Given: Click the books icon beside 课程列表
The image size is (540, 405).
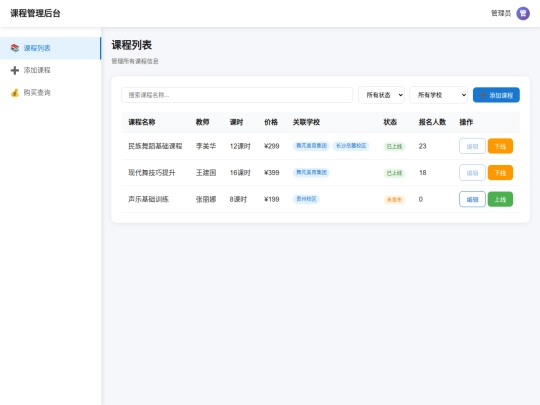Looking at the screenshot, I should click(14, 48).
